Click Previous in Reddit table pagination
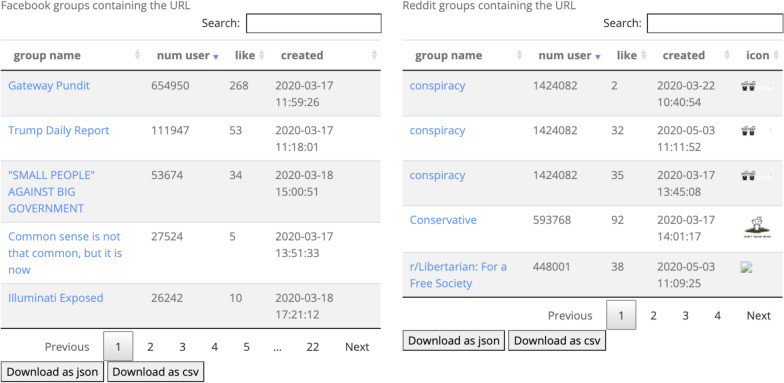 [x=570, y=316]
